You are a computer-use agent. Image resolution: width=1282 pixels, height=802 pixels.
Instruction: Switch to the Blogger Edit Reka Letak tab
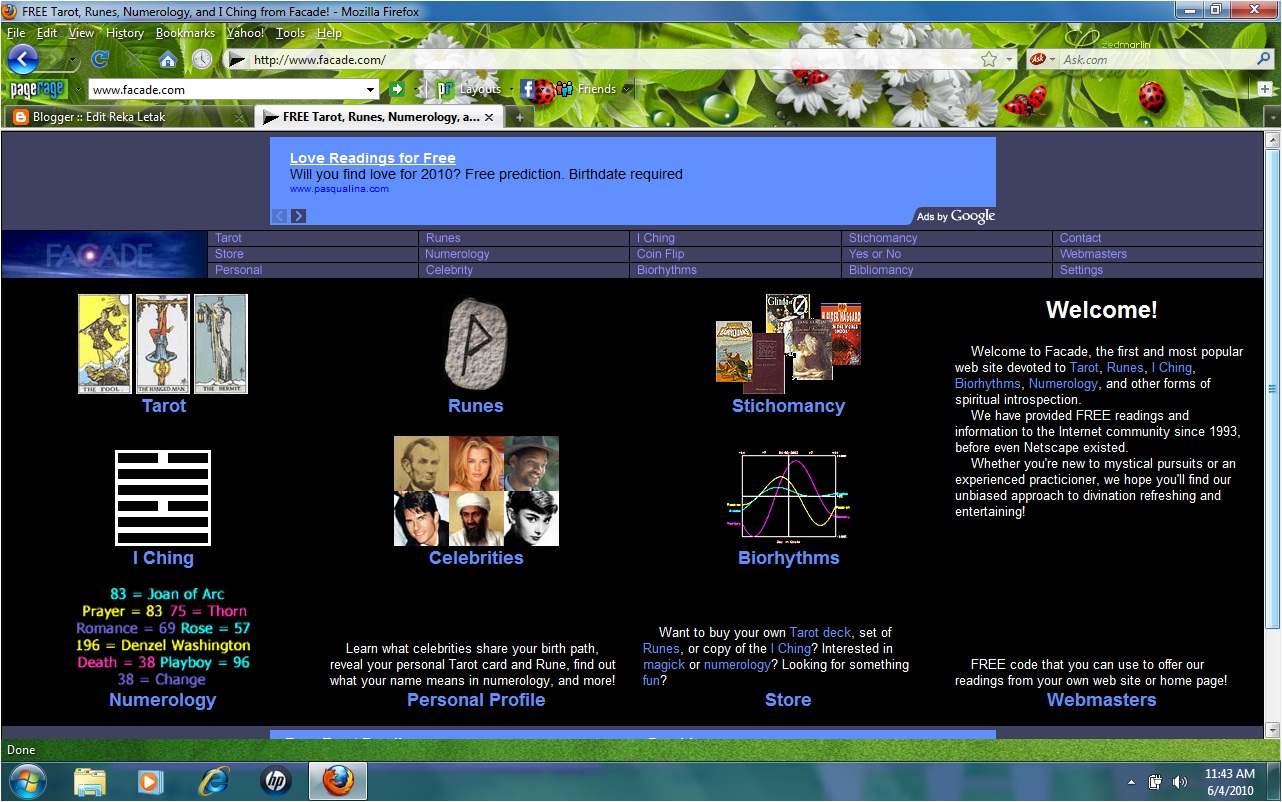click(x=127, y=117)
